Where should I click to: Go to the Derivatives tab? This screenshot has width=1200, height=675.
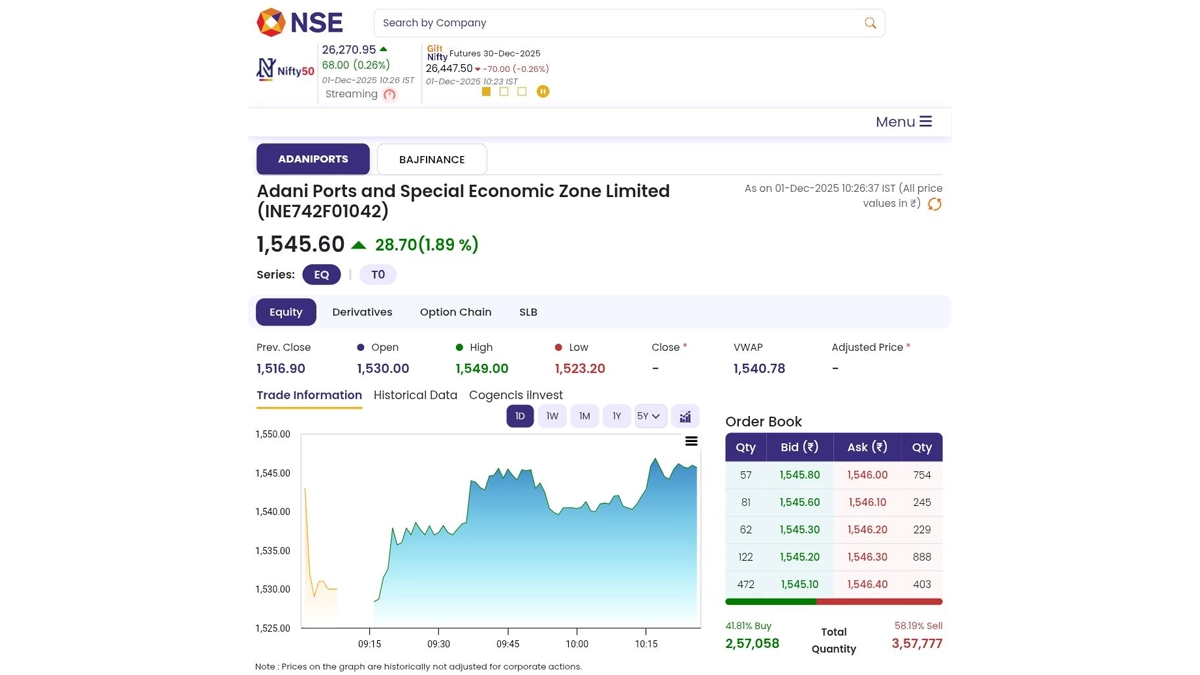tap(362, 312)
